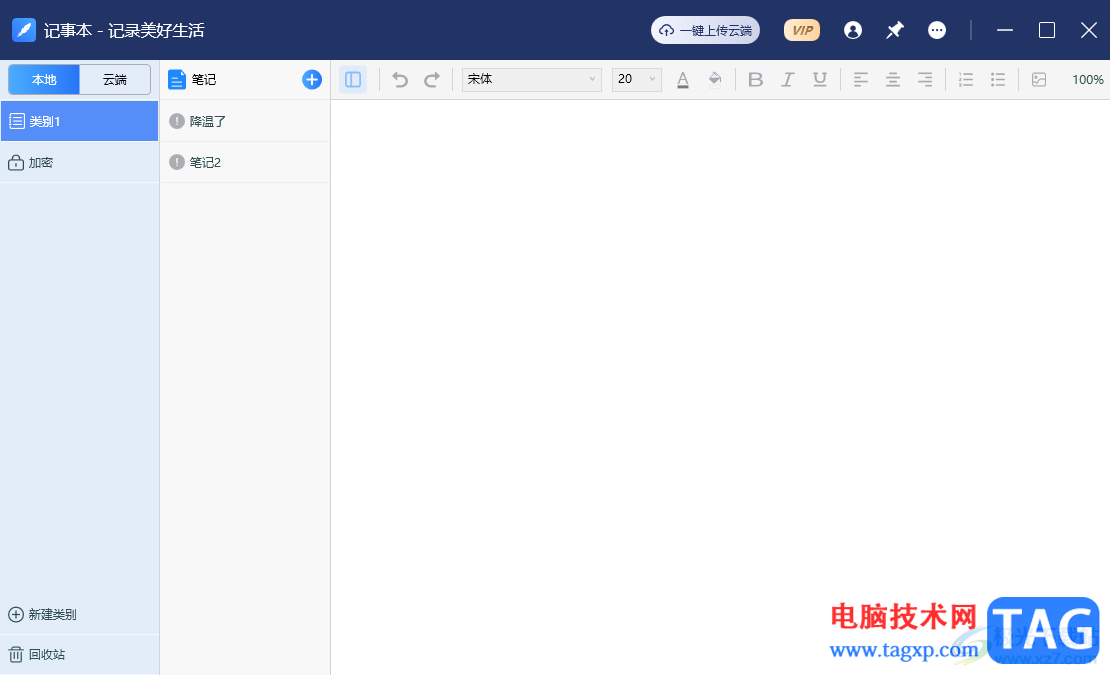Redo the last edit
1110x675 pixels.
[432, 79]
